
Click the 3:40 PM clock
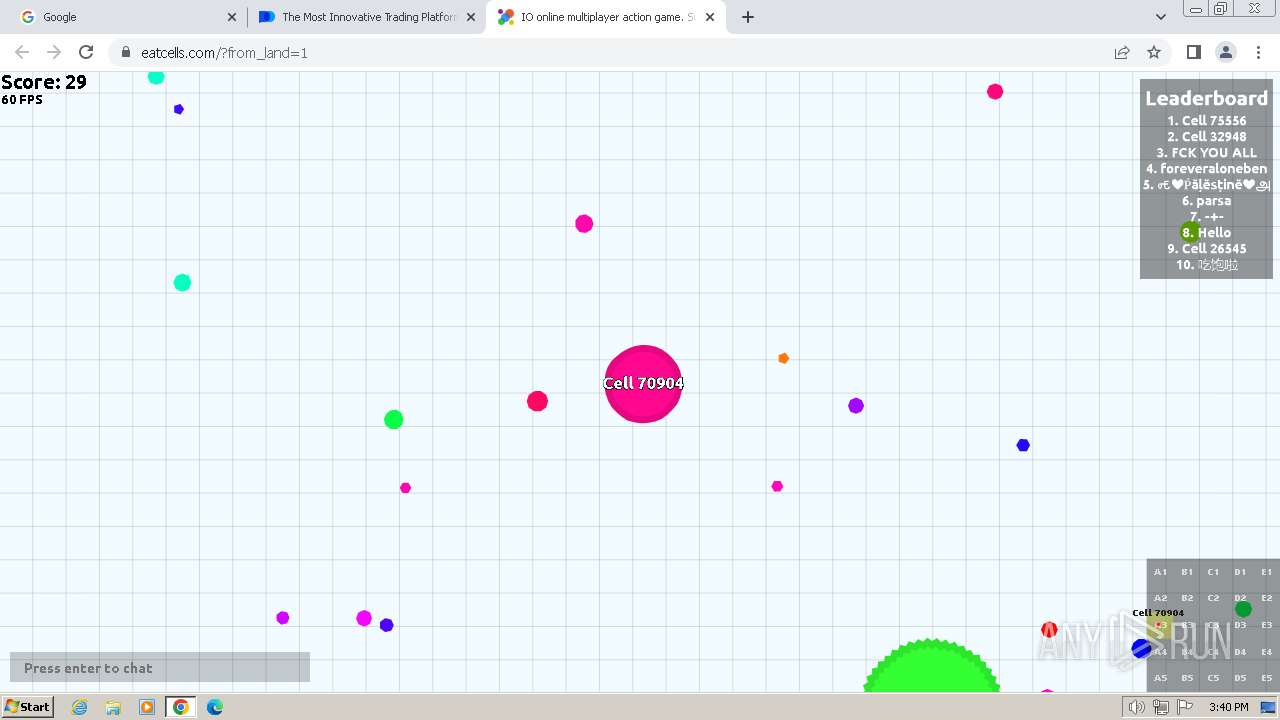coord(1228,707)
